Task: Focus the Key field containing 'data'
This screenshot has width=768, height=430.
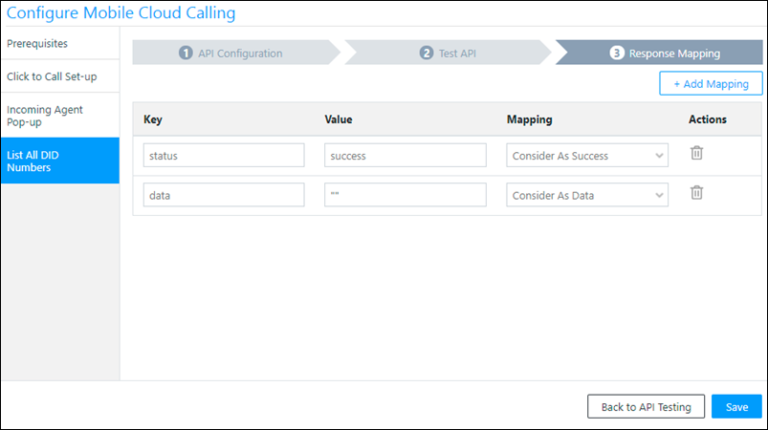Action: click(x=224, y=195)
